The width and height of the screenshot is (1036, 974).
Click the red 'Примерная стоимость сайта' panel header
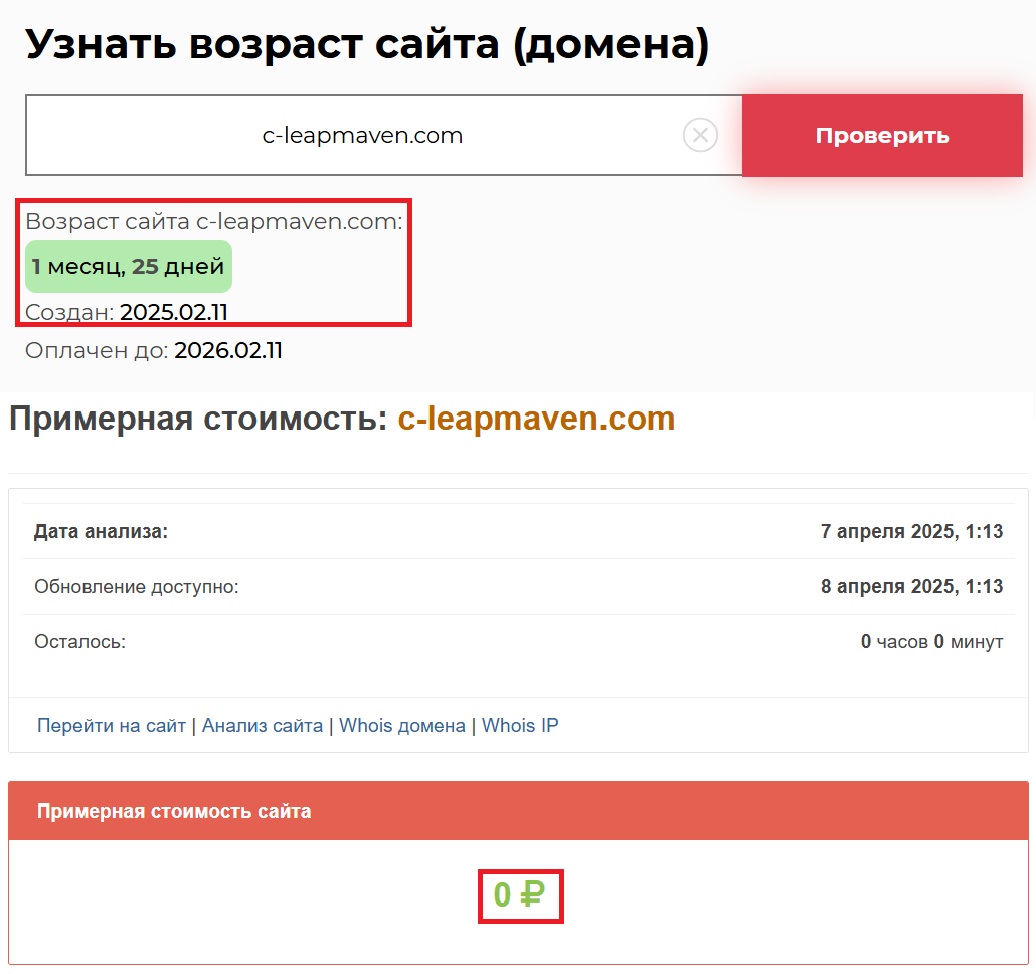pos(518,811)
